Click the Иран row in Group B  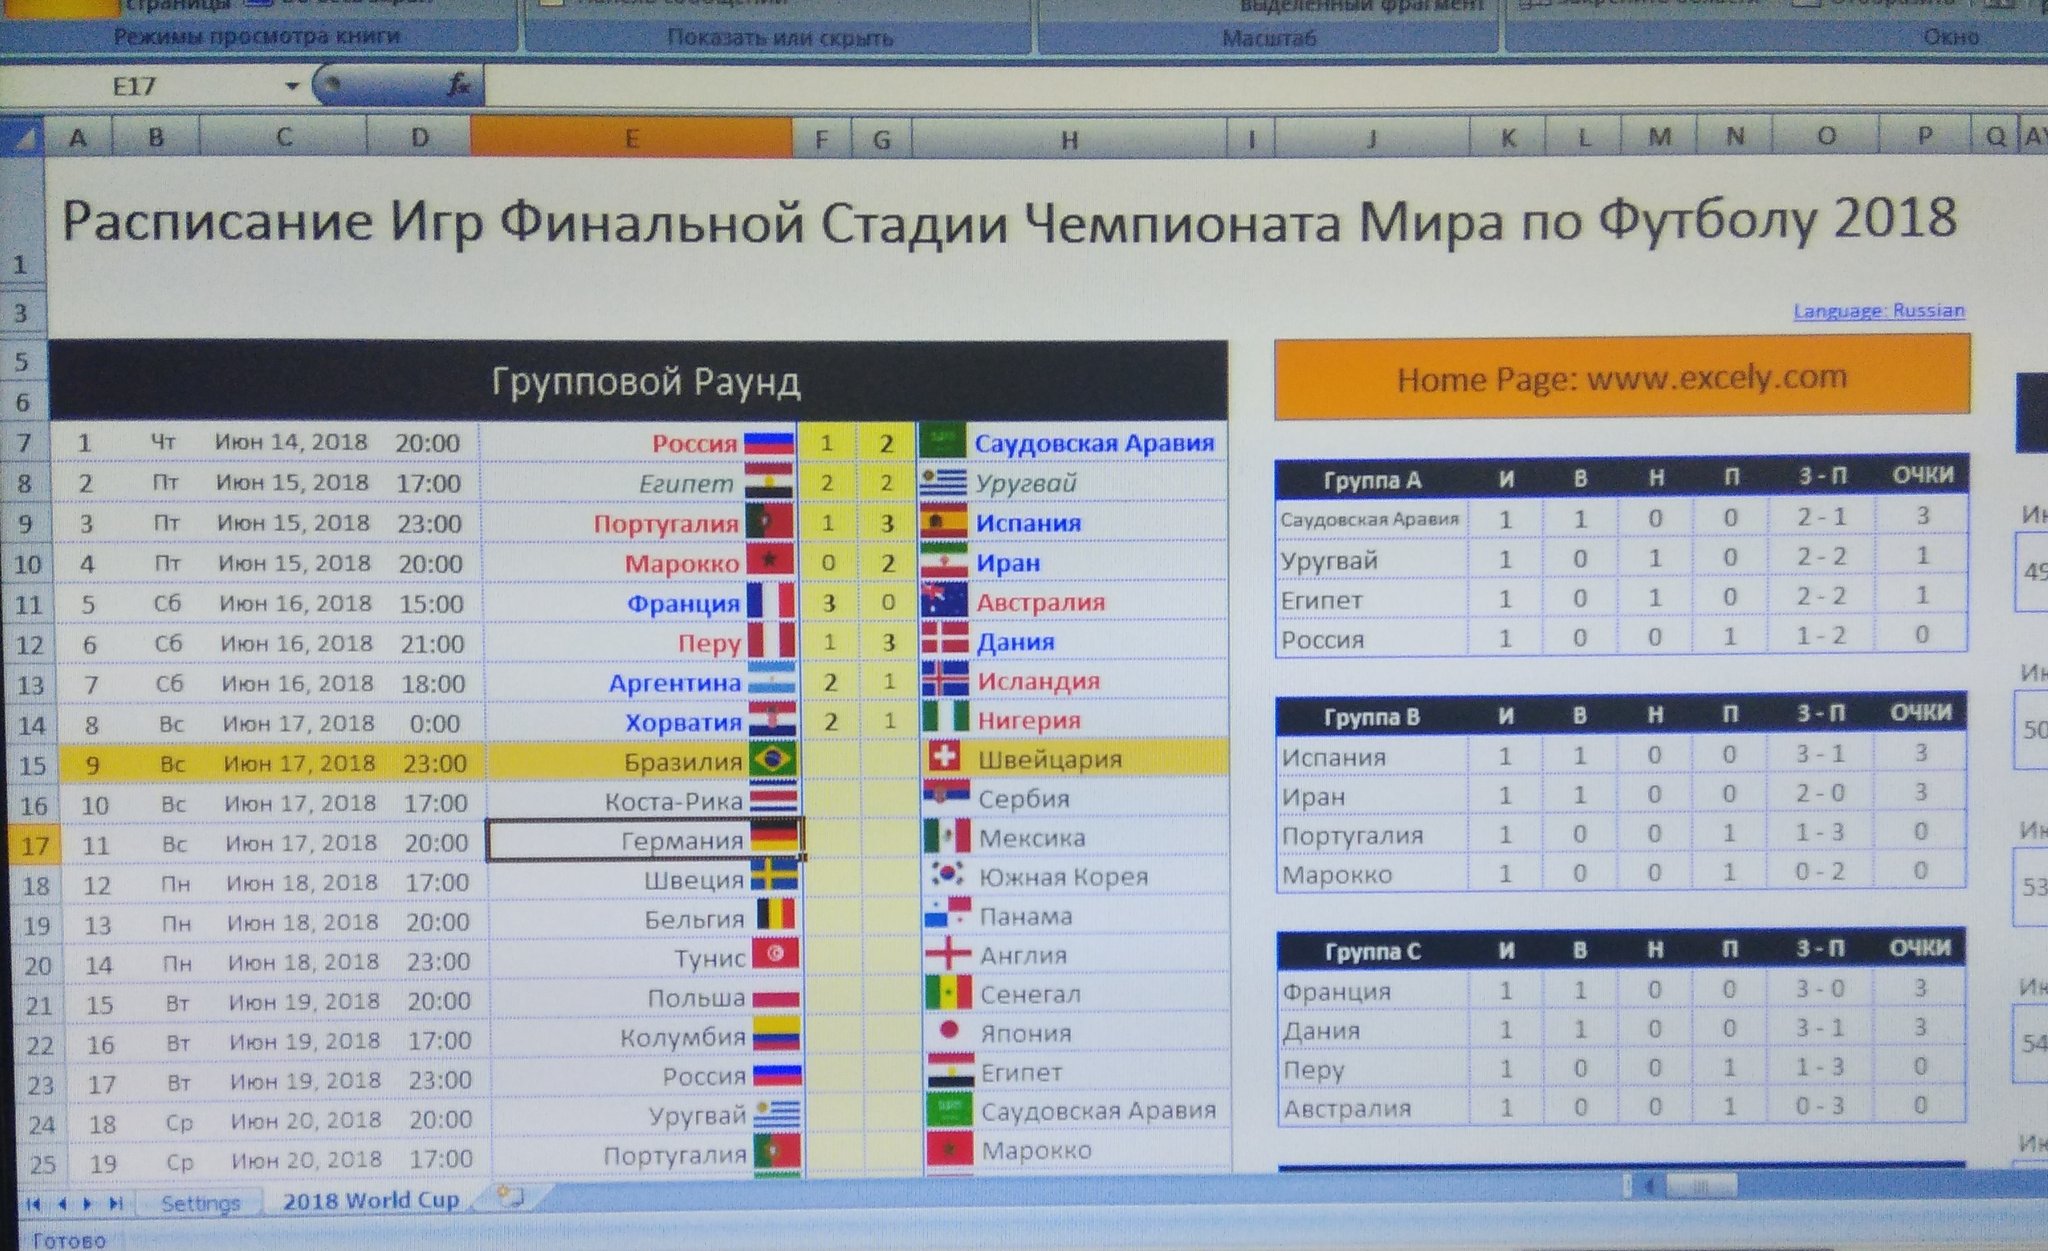1622,795
